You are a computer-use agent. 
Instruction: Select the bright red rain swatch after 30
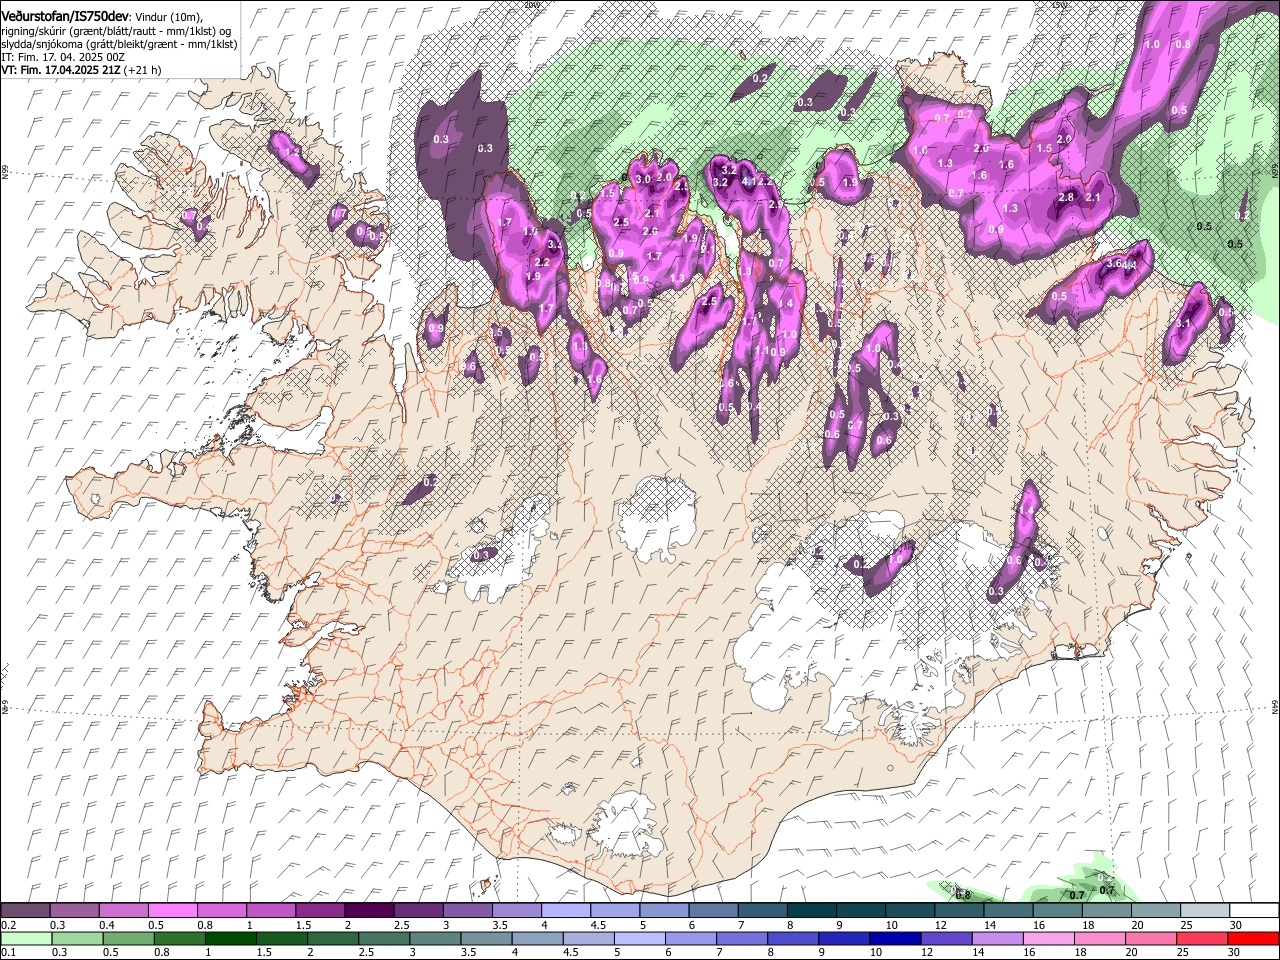(1253, 938)
